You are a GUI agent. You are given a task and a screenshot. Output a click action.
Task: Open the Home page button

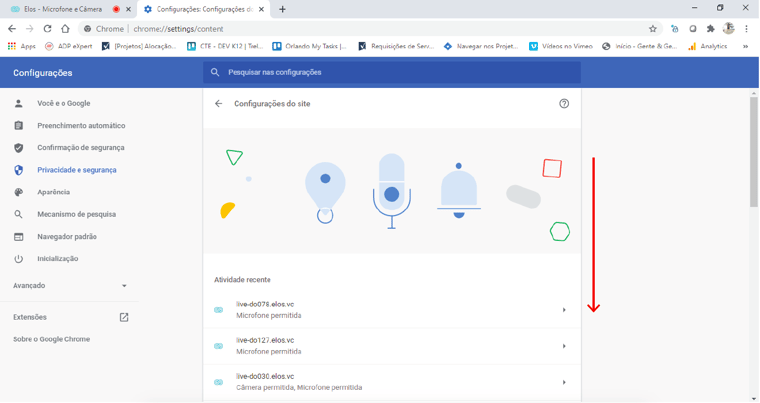tap(65, 29)
